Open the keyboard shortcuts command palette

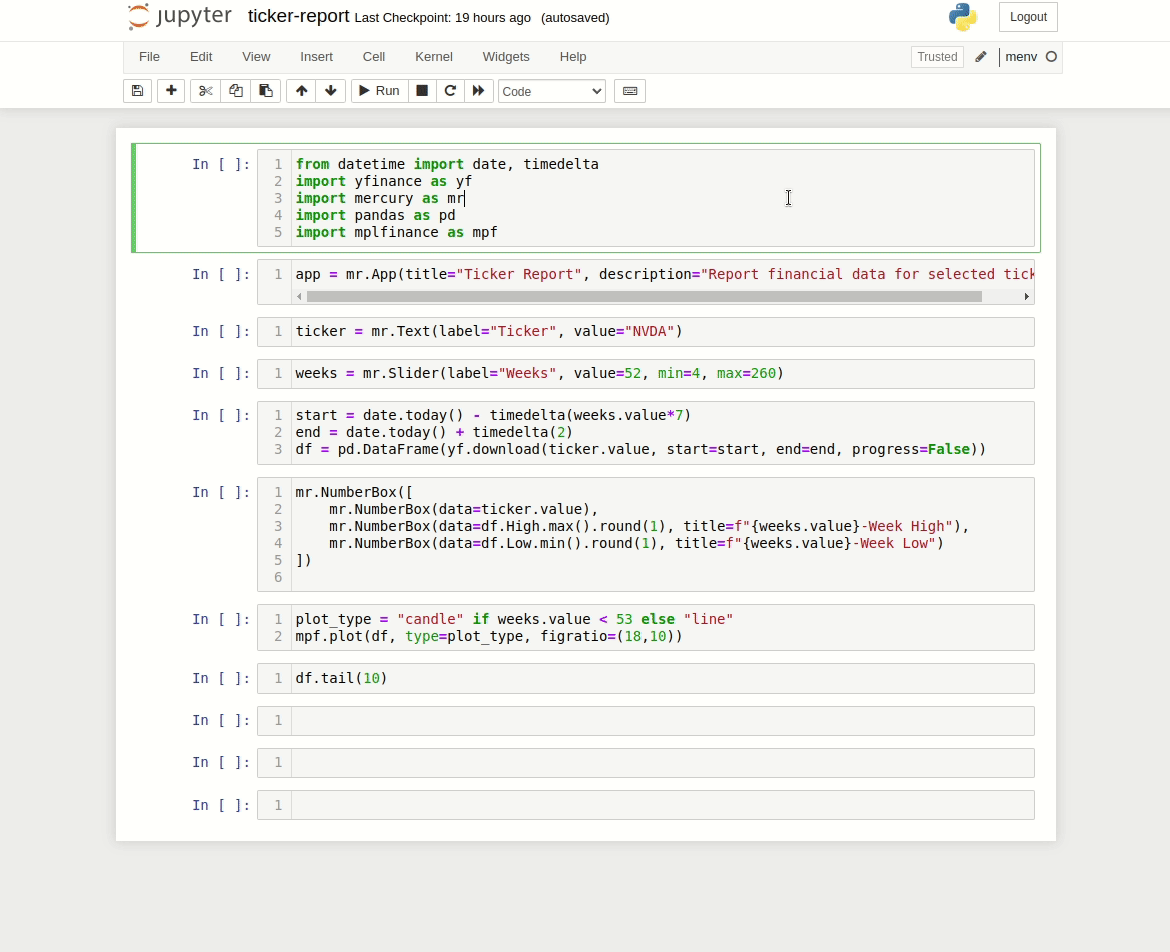click(630, 90)
